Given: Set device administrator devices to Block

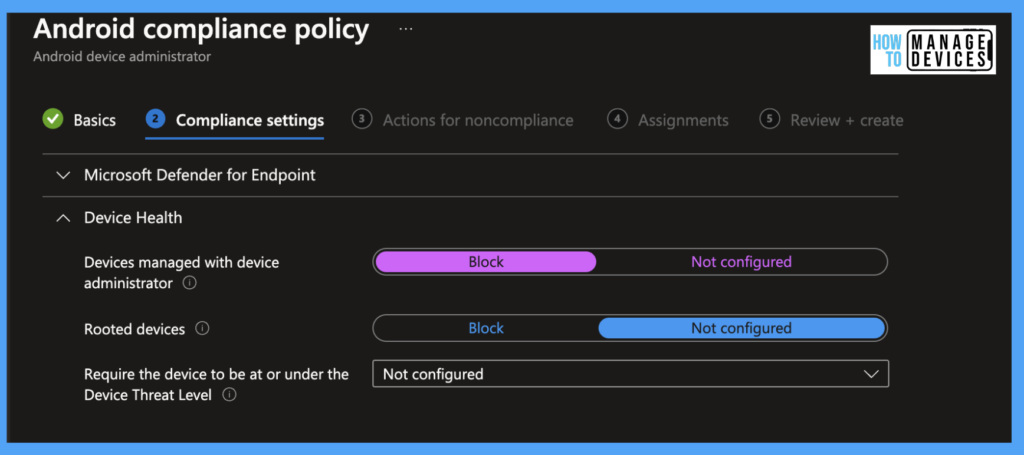Looking at the screenshot, I should pyautogui.click(x=486, y=262).
